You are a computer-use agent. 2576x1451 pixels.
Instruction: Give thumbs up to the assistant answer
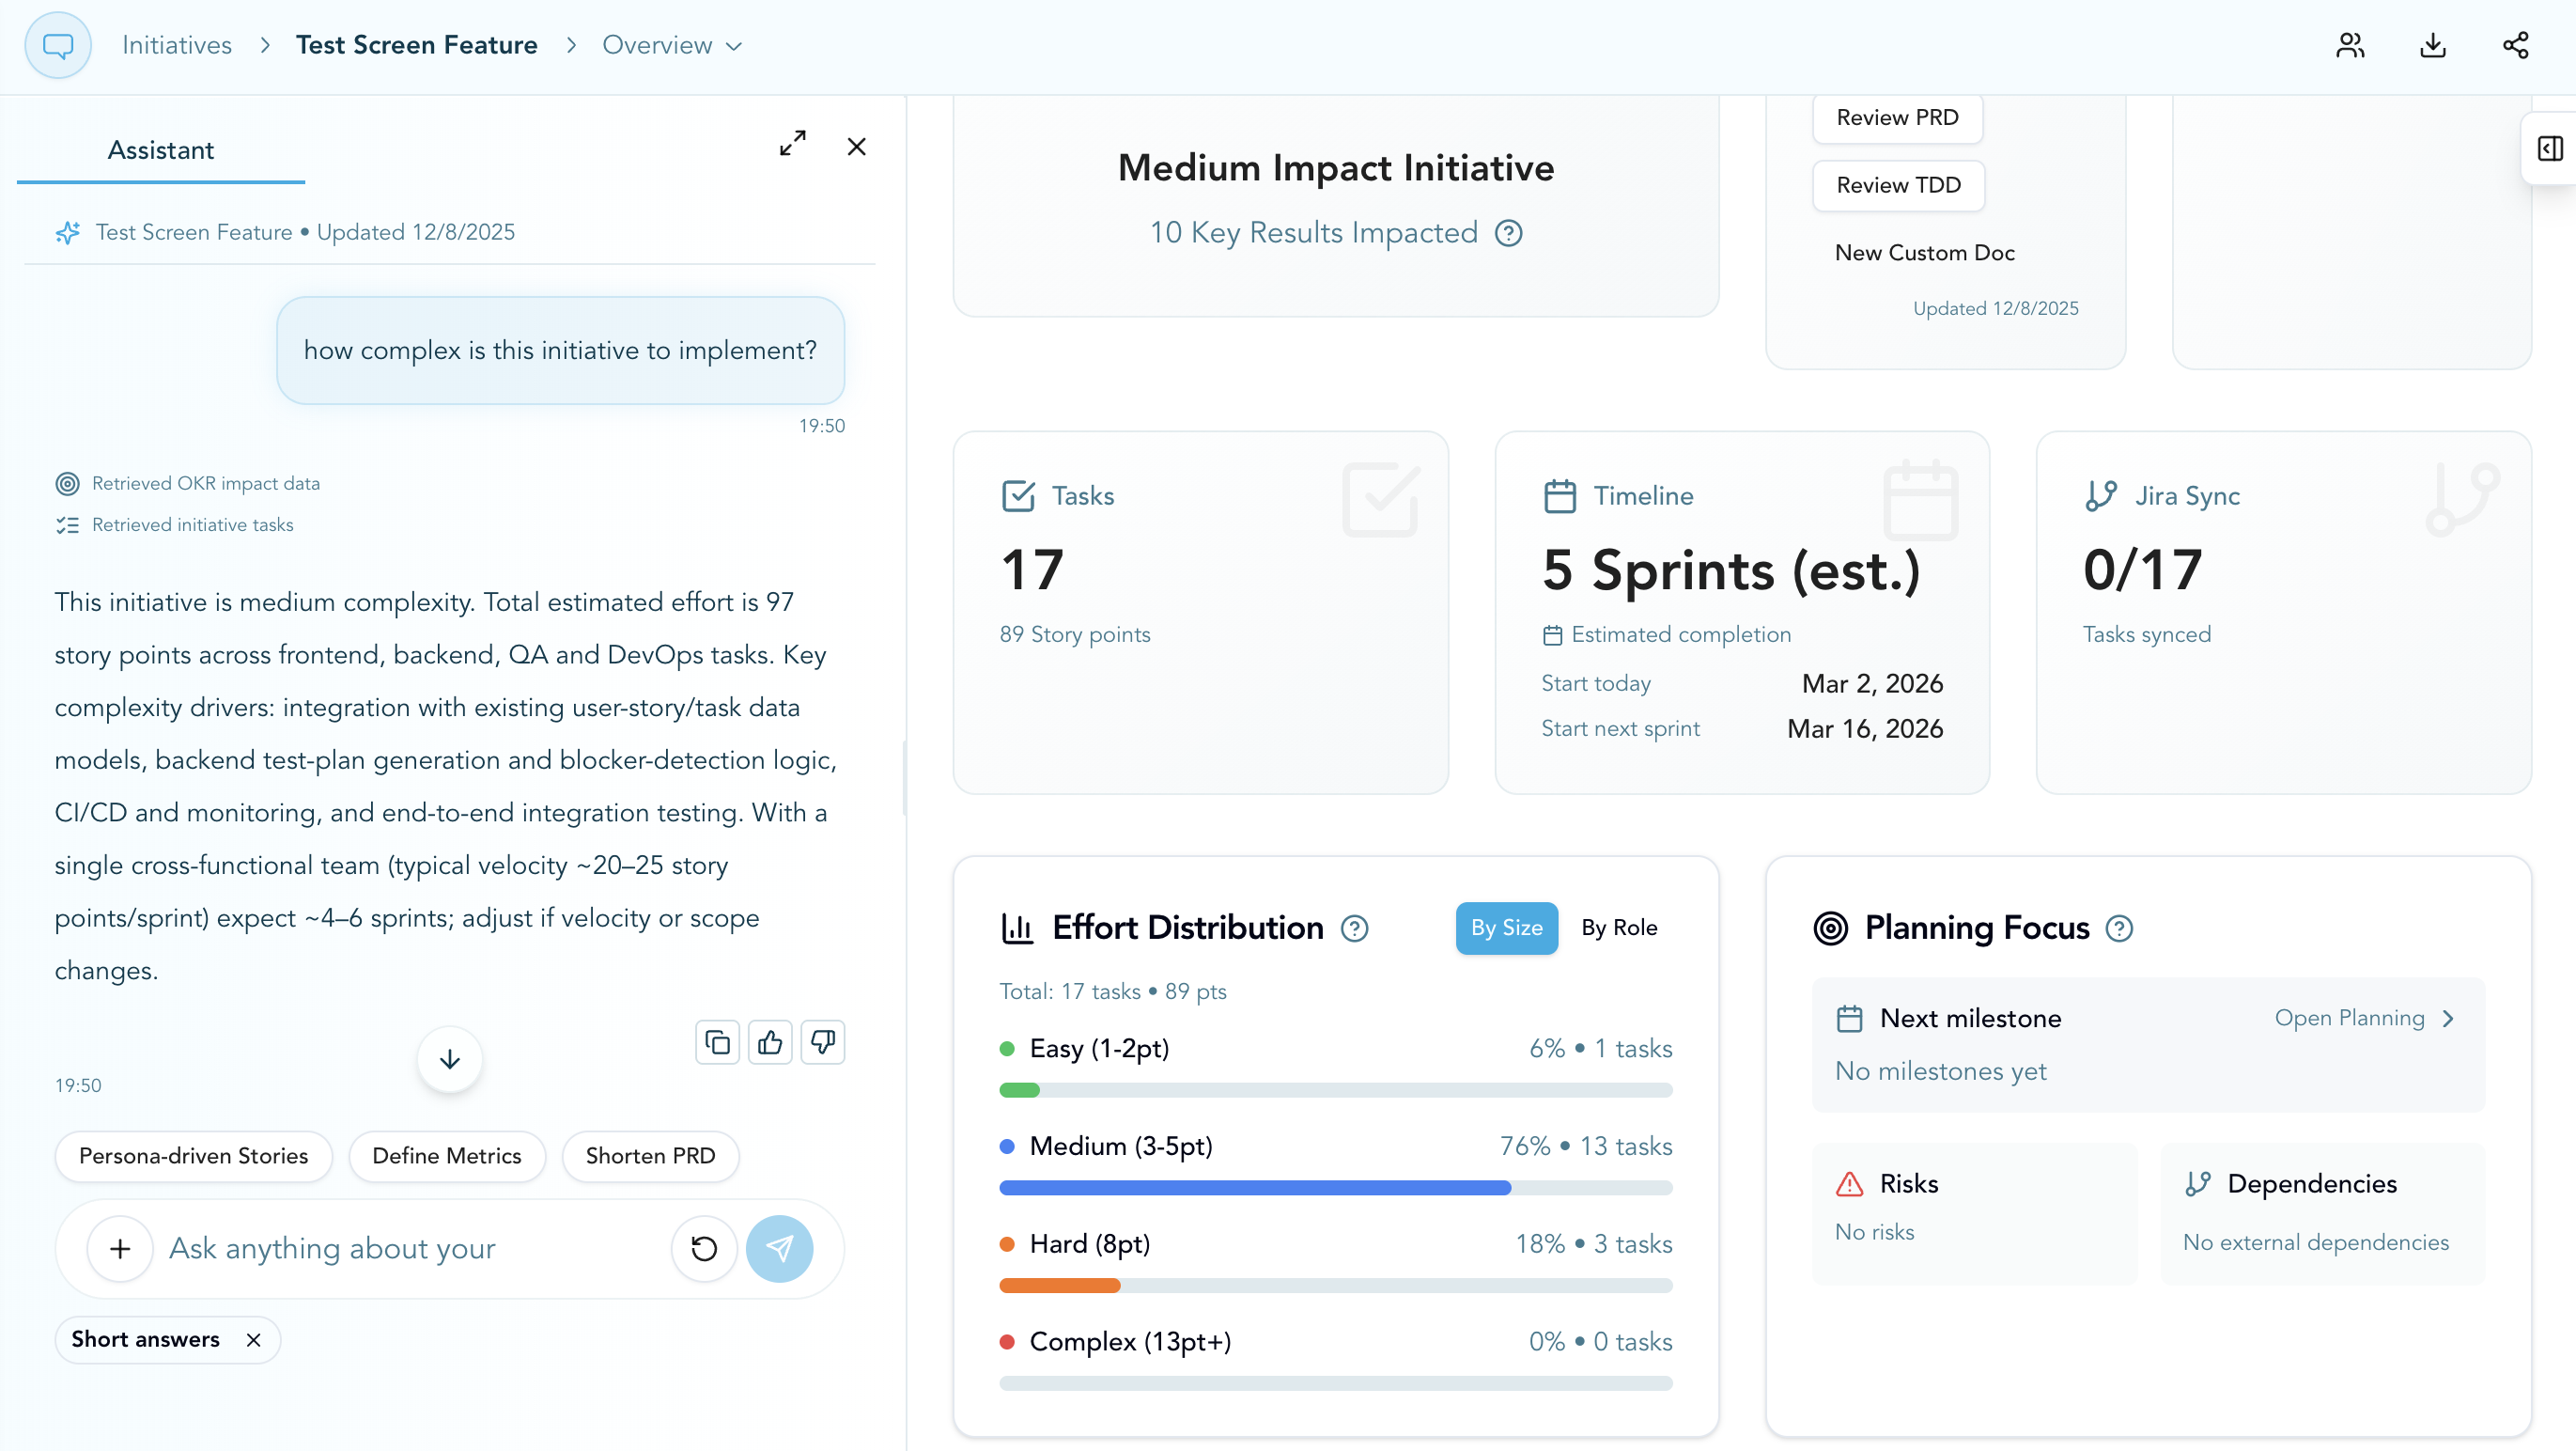[770, 1041]
